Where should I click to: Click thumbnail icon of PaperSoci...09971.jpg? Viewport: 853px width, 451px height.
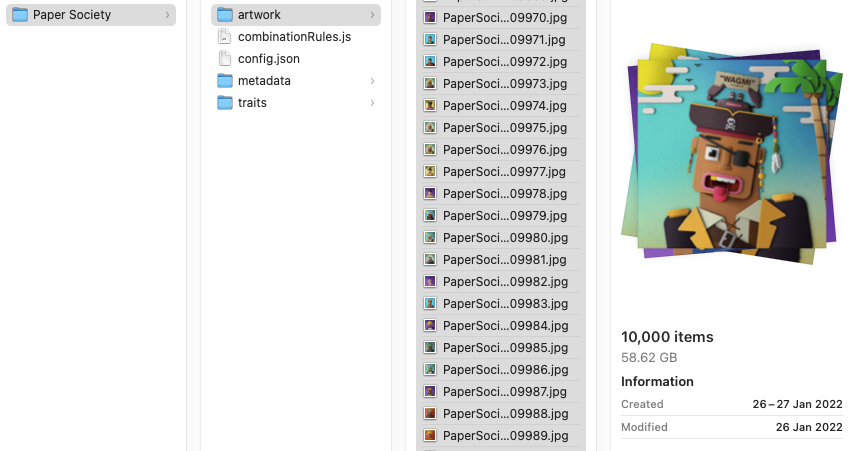coord(430,40)
